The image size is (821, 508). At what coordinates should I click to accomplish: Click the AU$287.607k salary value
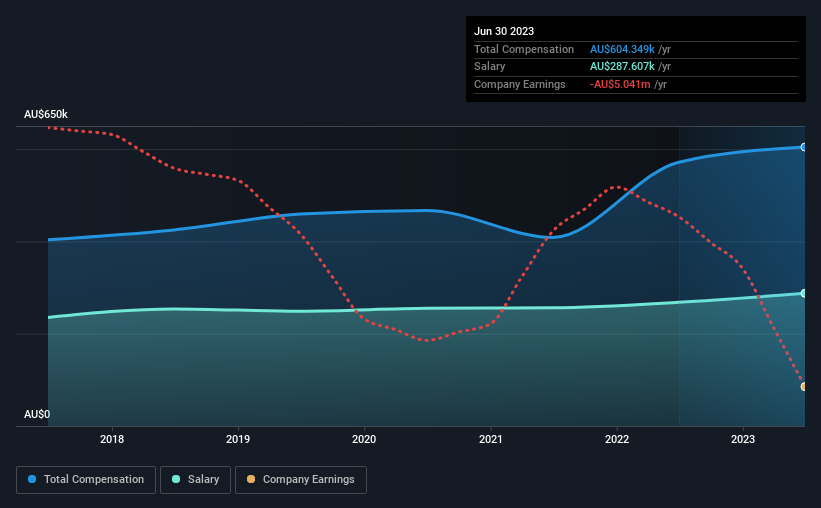622,67
